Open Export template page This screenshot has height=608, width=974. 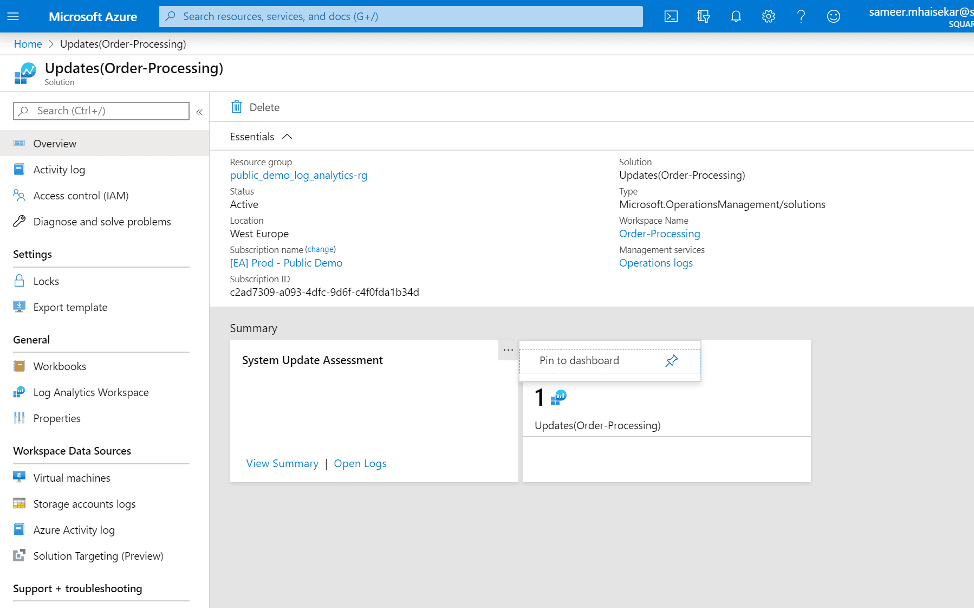coord(104,307)
